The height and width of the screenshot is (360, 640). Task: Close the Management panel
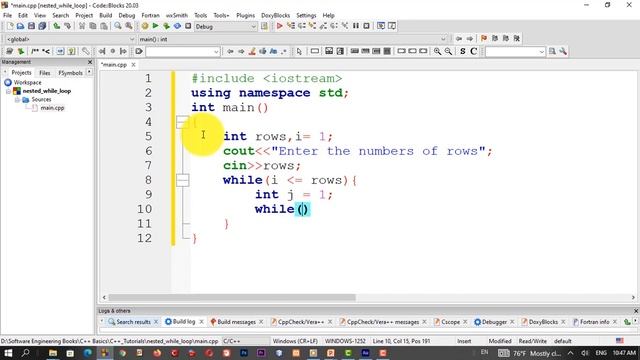coord(90,62)
